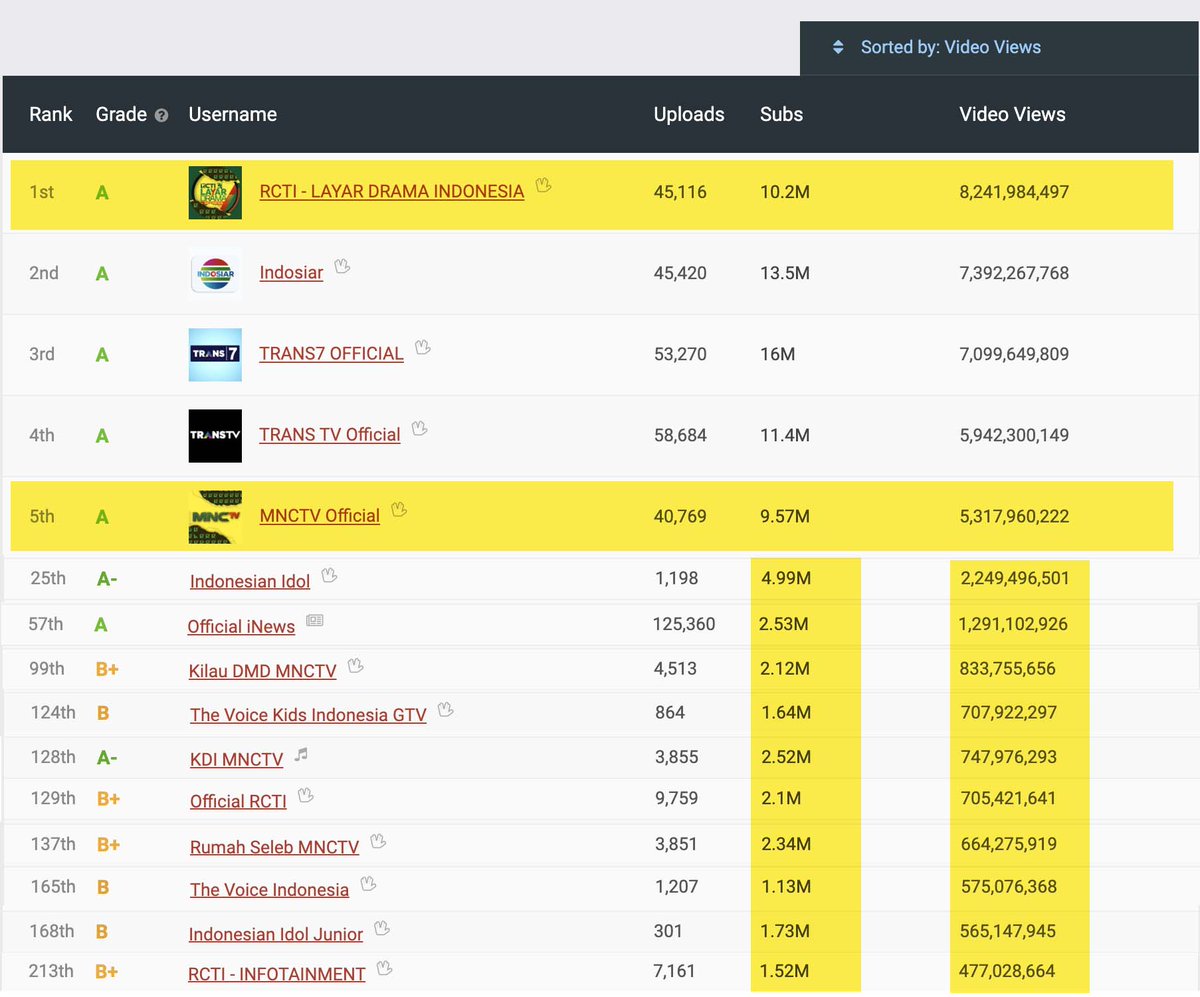1200x997 pixels.
Task: Click the Grade column header
Action: click(122, 114)
